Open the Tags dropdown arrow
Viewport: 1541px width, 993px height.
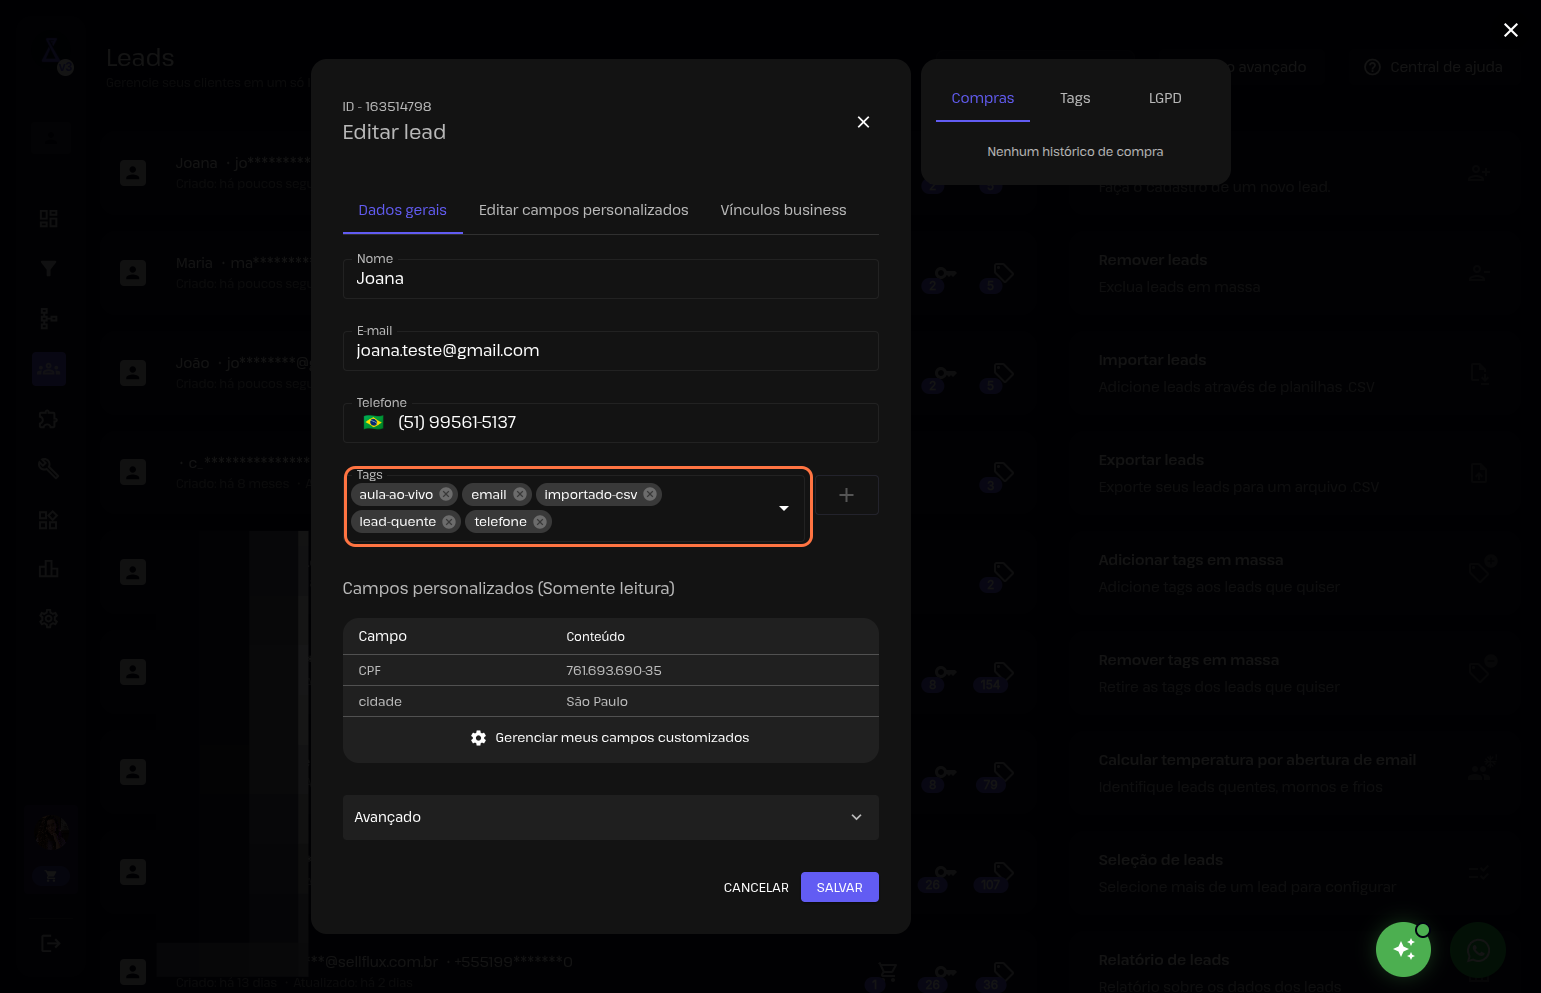pos(784,508)
